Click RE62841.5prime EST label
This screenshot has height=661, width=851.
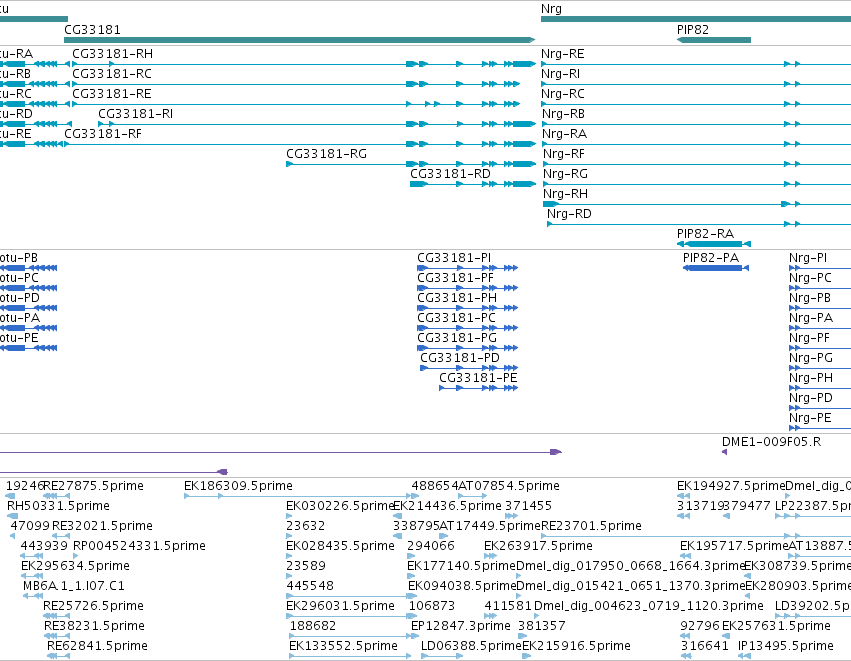pyautogui.click(x=97, y=646)
